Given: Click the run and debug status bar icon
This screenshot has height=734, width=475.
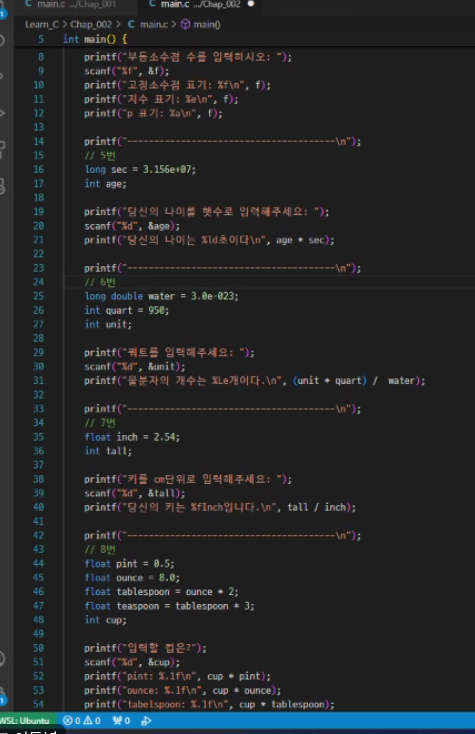Looking at the screenshot, I should [x=146, y=720].
